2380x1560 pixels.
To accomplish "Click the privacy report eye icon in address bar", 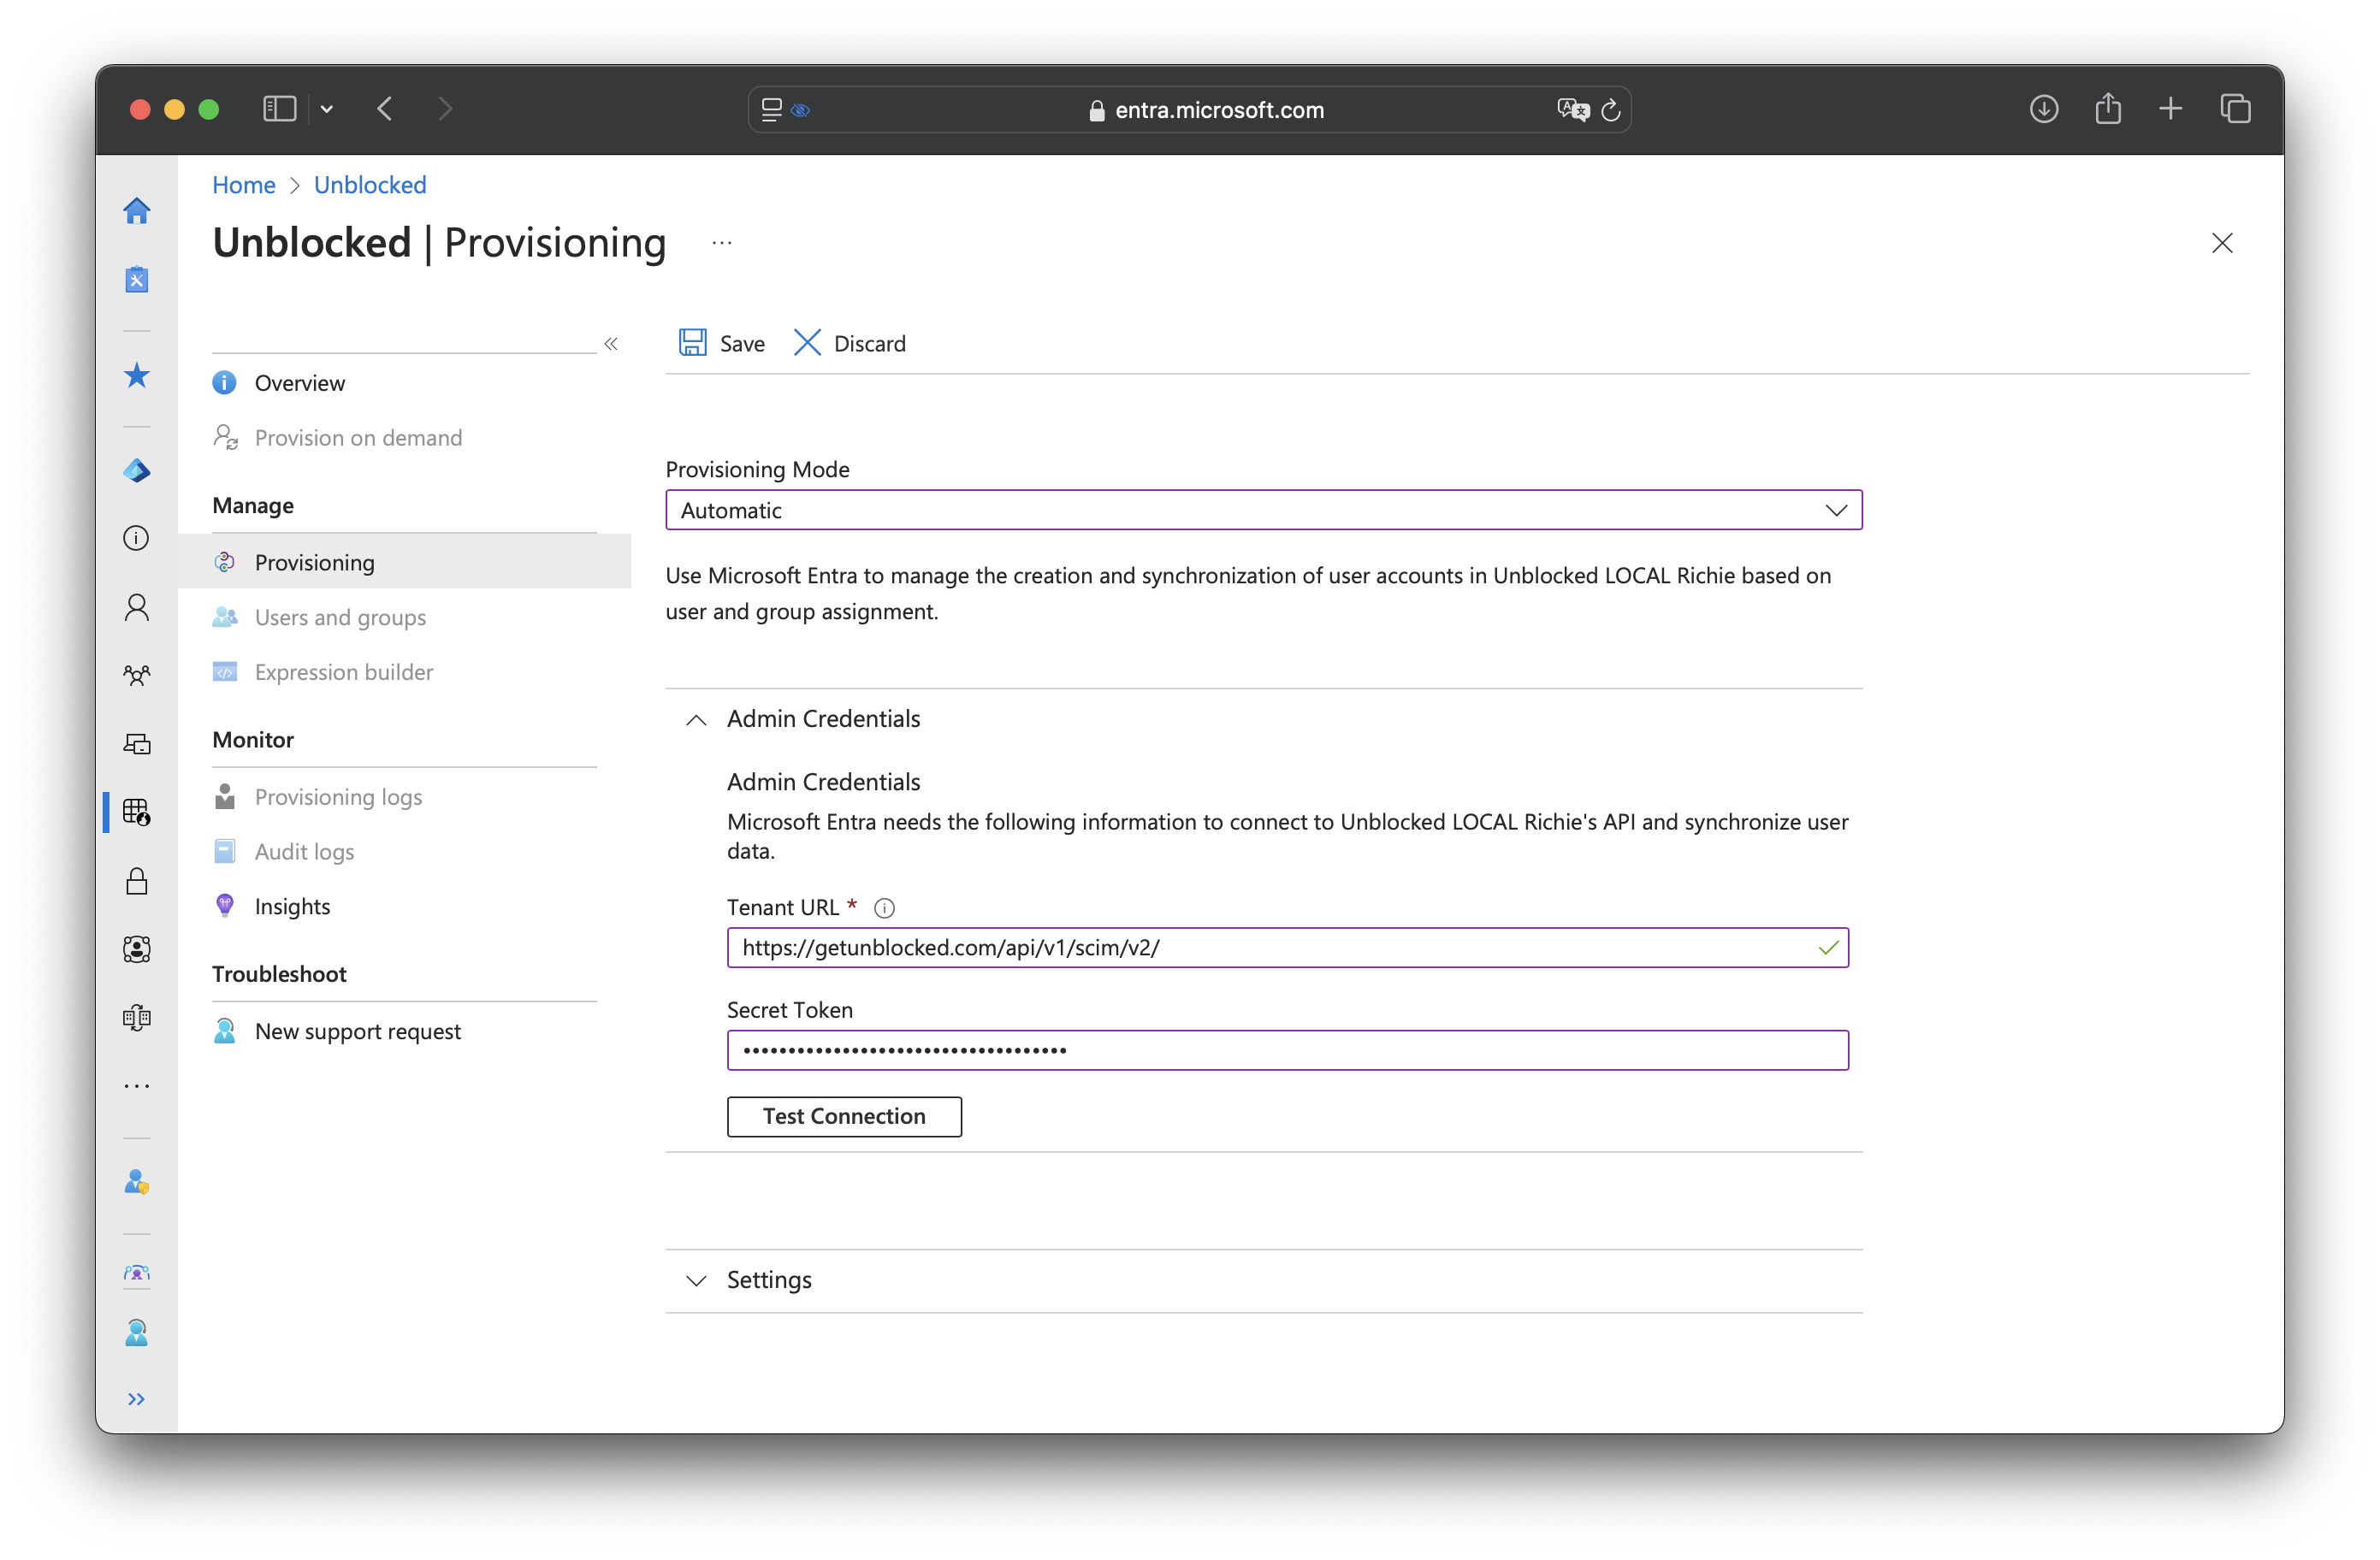I will click(x=801, y=110).
